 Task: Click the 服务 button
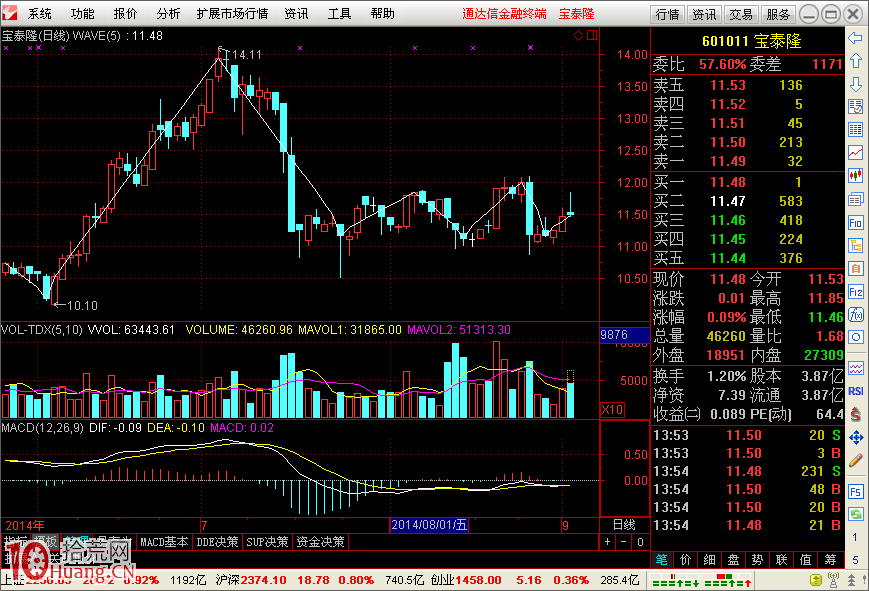[x=778, y=14]
